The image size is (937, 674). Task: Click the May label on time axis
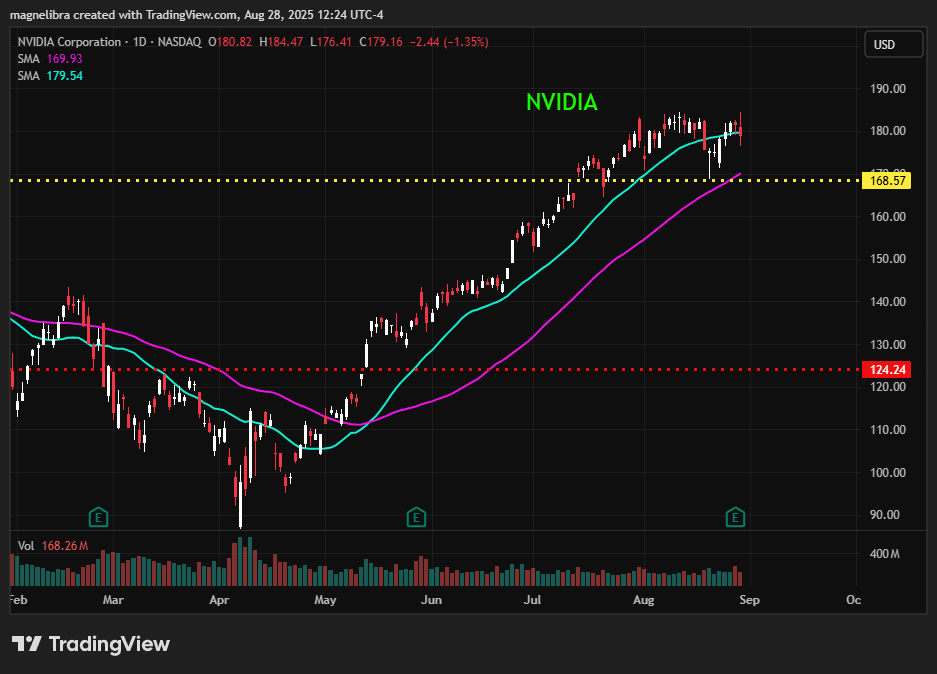pos(325,599)
